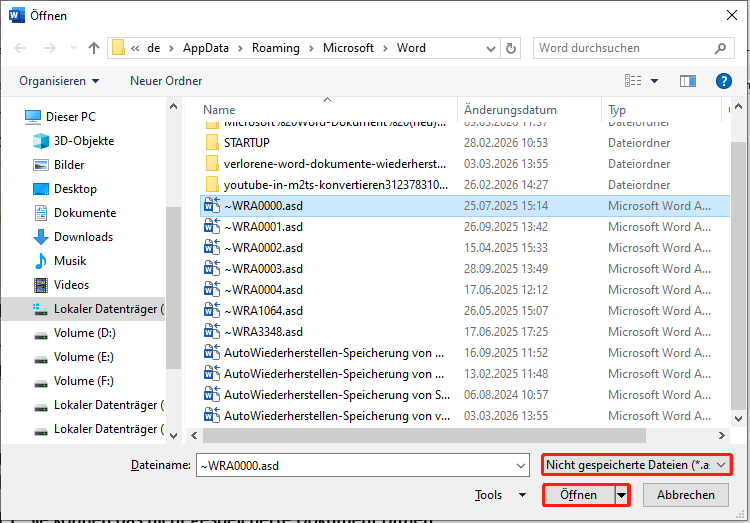Open the Help question mark
750x523 pixels.
pyautogui.click(x=724, y=81)
